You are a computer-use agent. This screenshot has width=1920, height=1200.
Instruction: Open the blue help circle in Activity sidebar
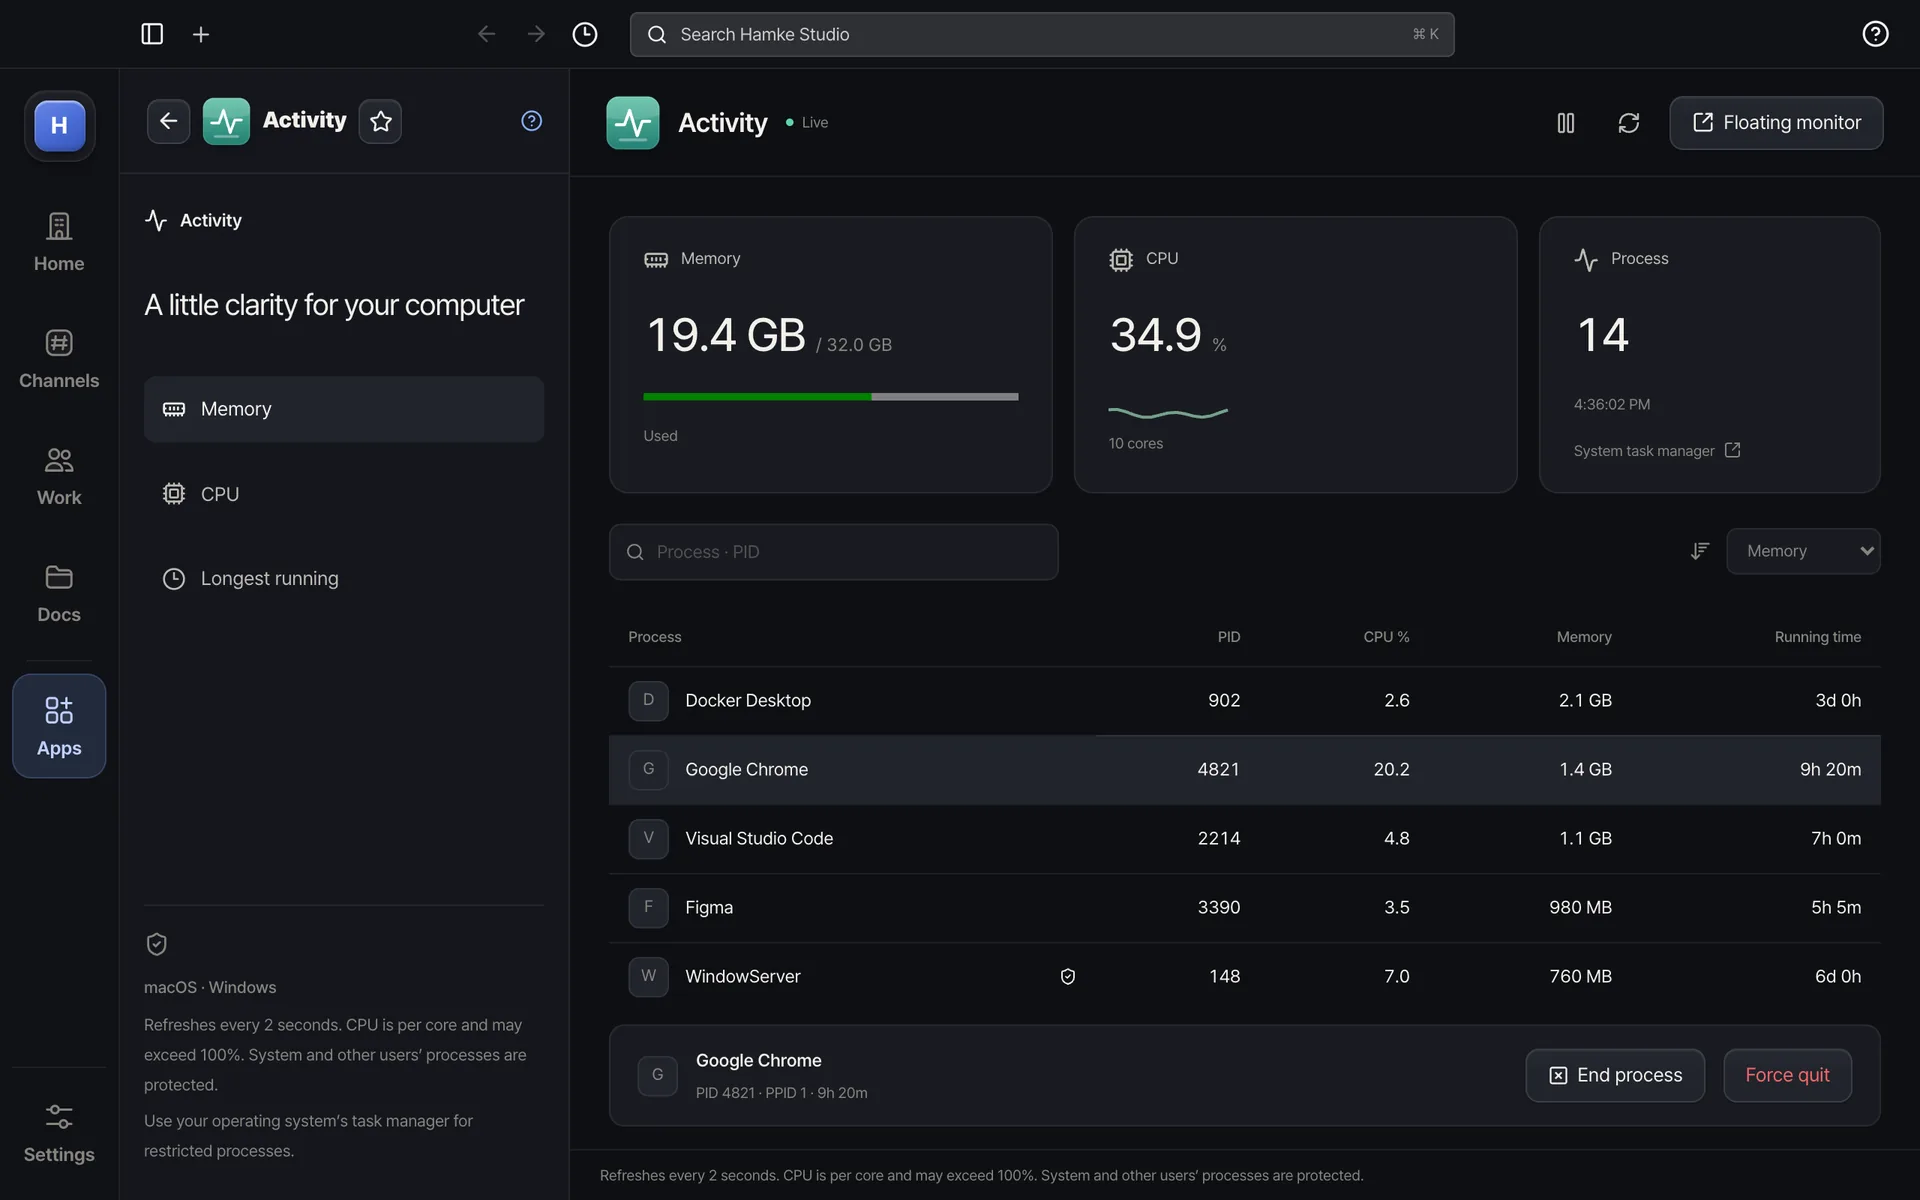532,121
